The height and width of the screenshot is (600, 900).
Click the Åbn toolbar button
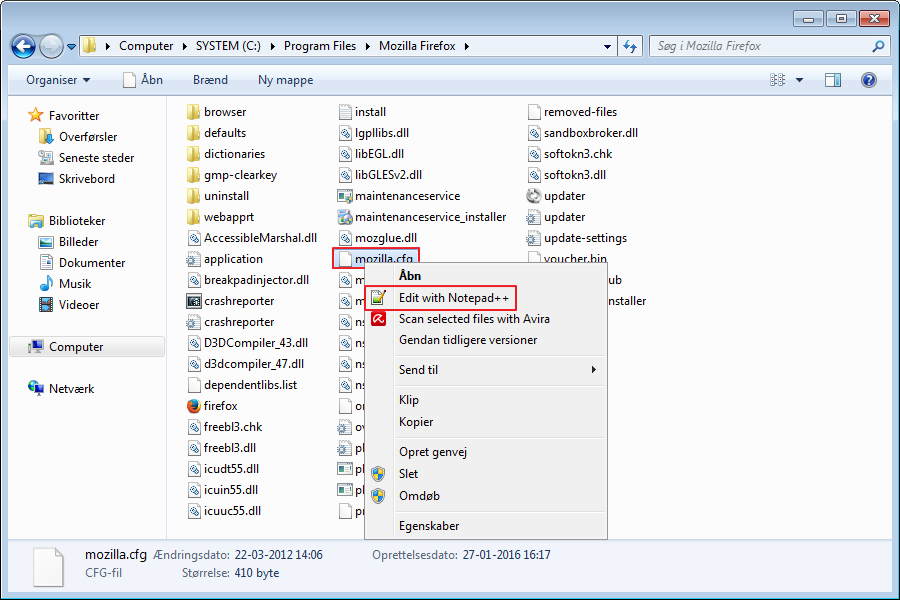(x=143, y=80)
